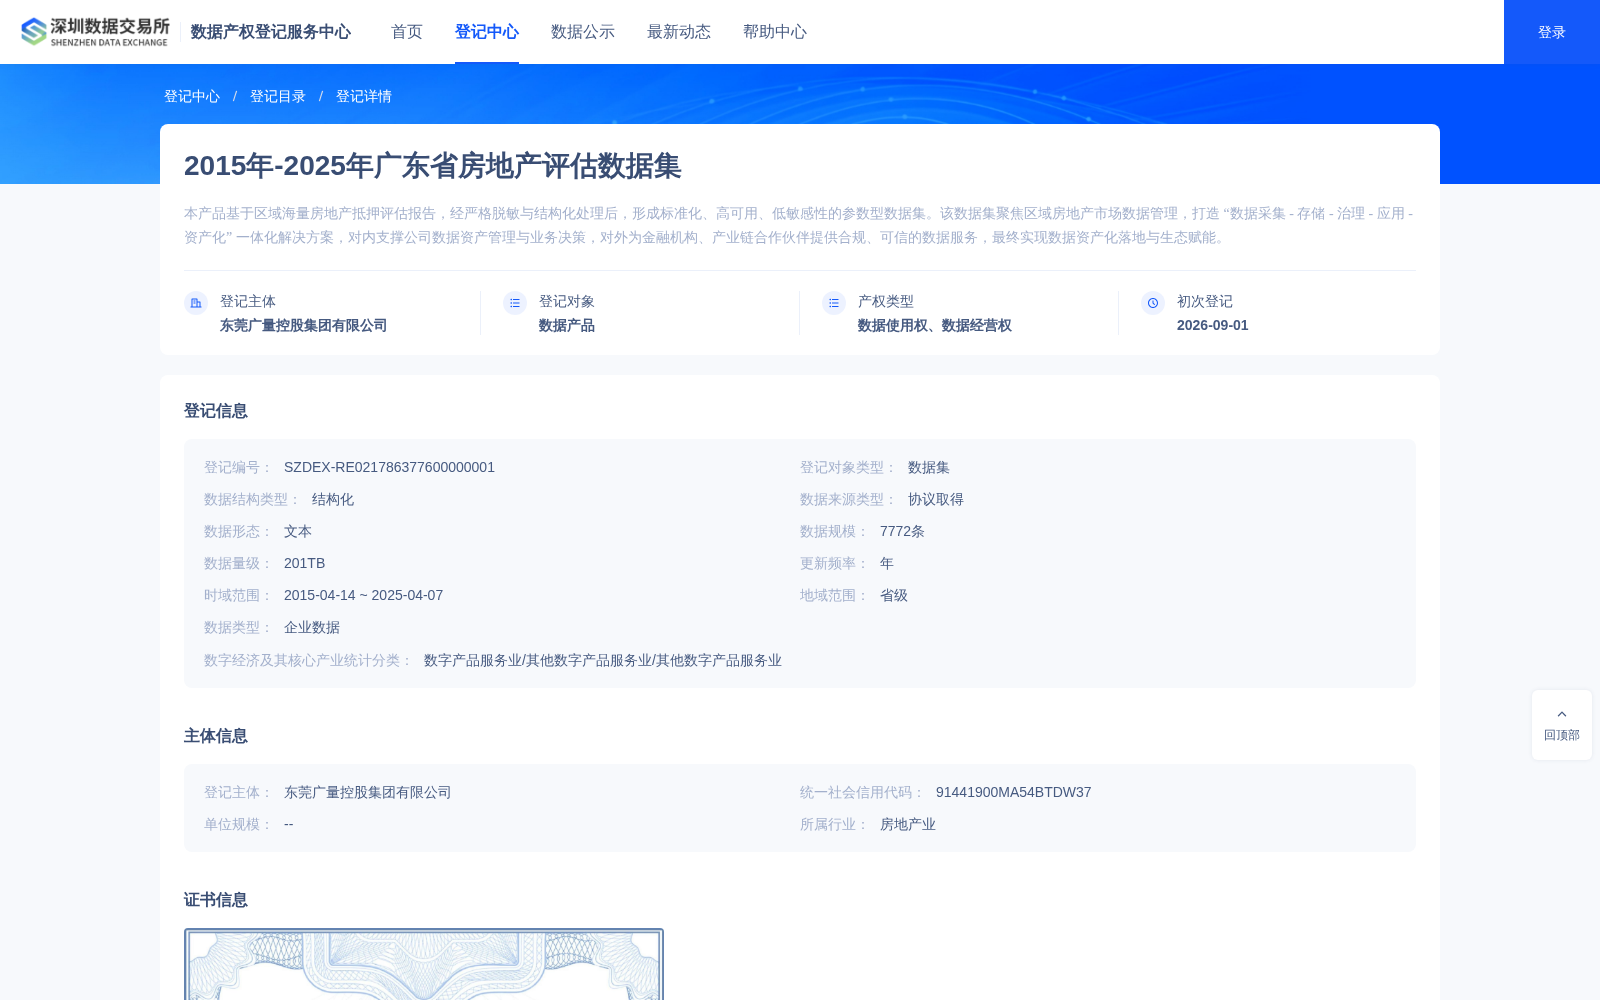This screenshot has width=1600, height=1000.
Task: Click the 数字产品服务业 classification value
Action: [603, 660]
